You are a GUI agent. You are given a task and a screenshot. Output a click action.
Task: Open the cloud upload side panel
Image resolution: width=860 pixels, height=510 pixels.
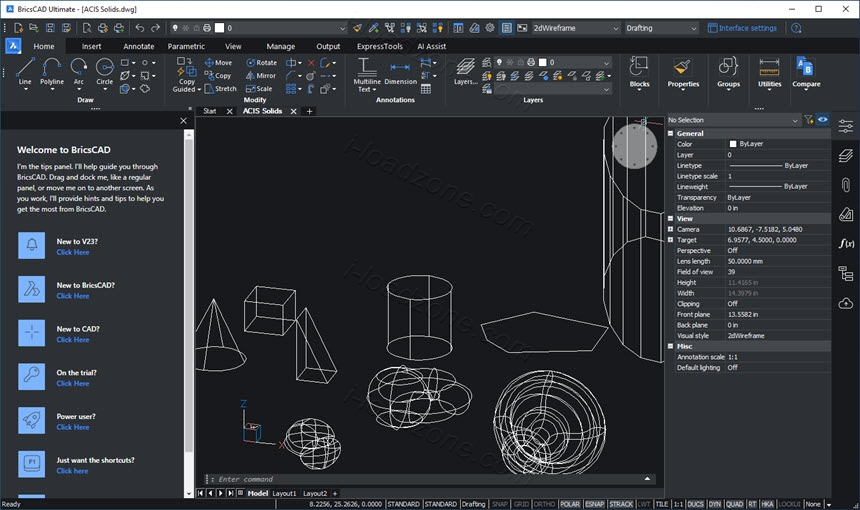(846, 303)
